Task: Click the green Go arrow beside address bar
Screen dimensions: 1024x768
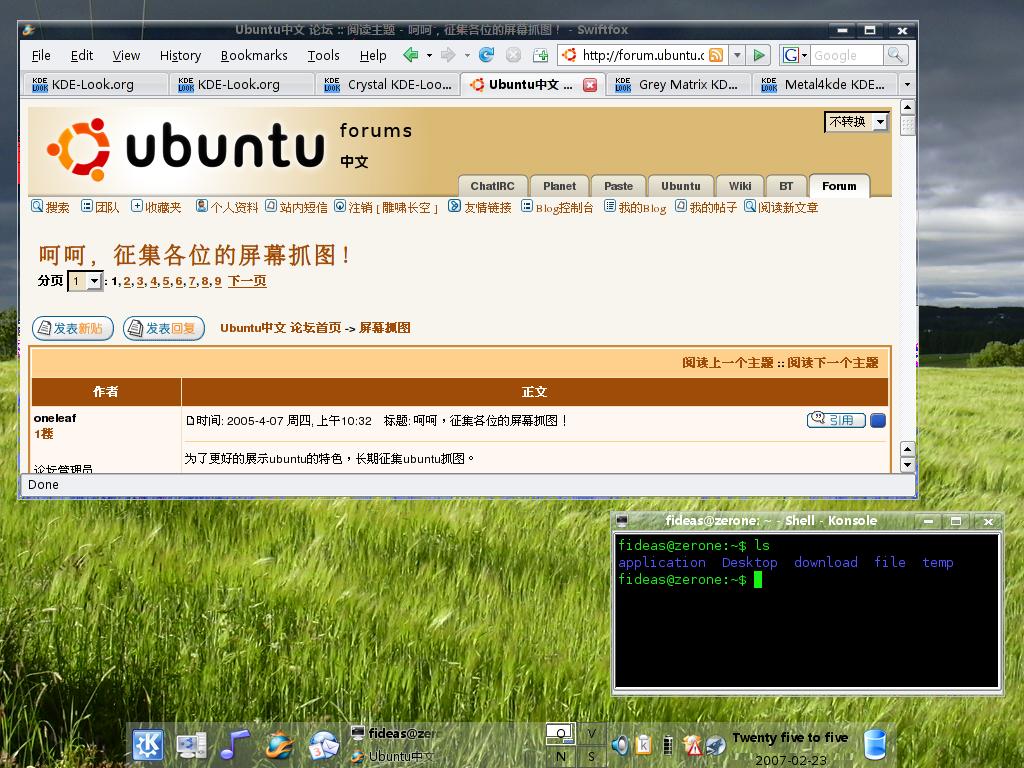Action: [x=759, y=55]
